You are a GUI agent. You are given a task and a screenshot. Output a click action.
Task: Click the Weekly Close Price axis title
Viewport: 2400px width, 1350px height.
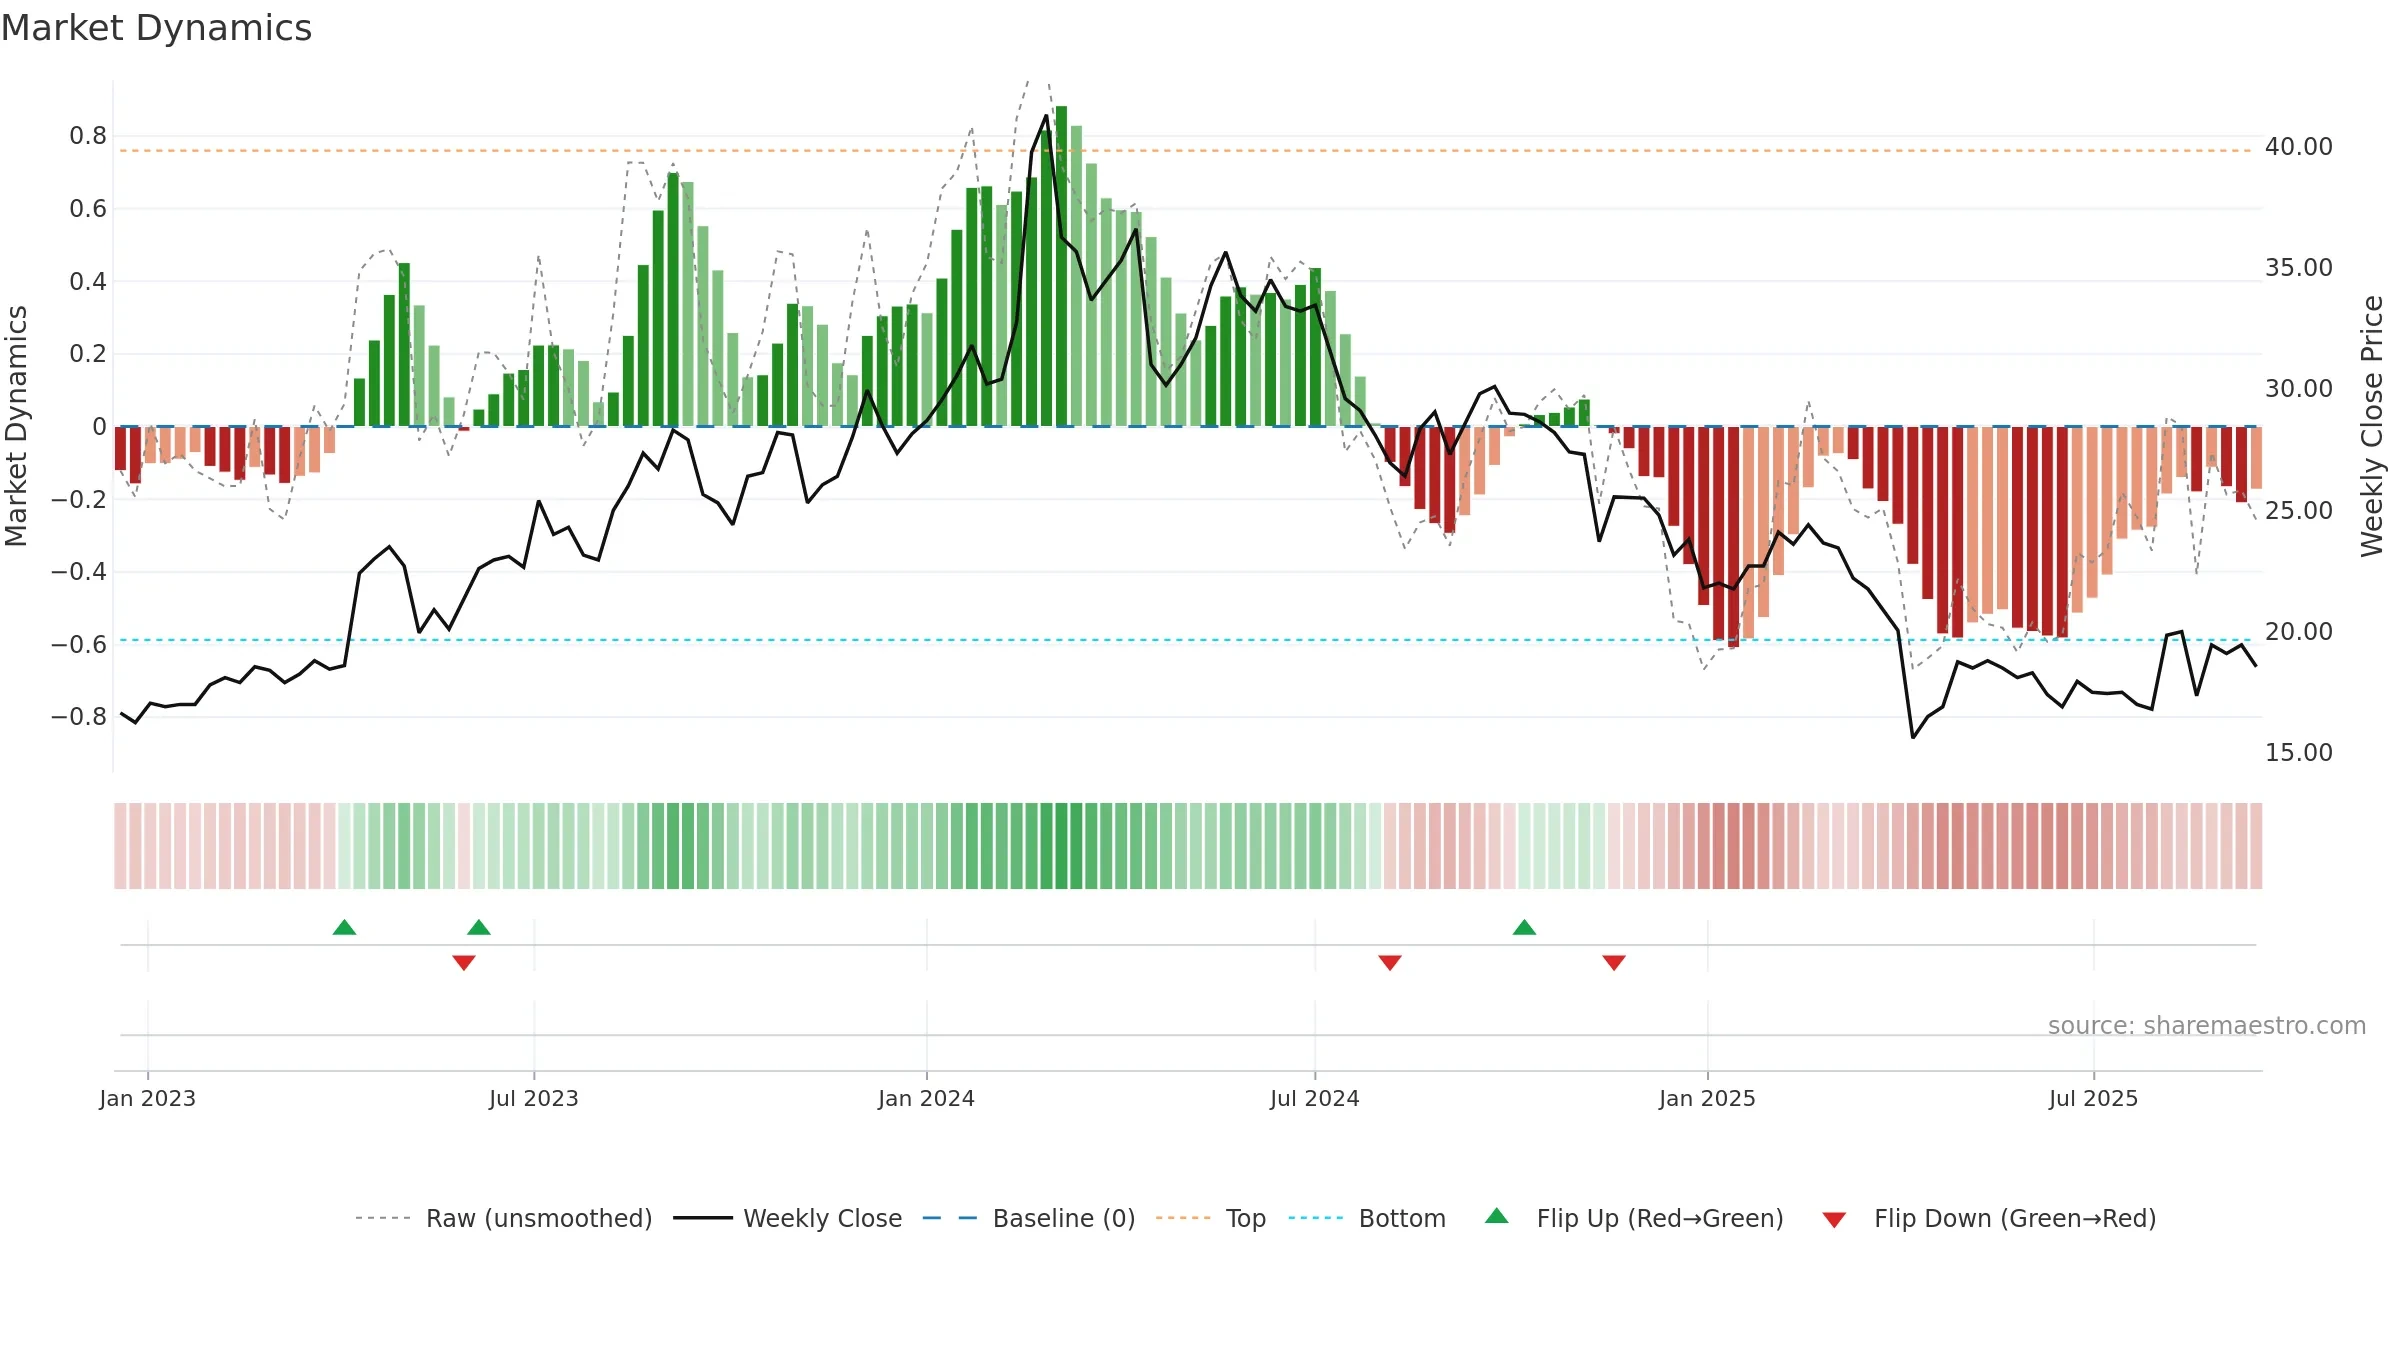pyautogui.click(x=2373, y=426)
